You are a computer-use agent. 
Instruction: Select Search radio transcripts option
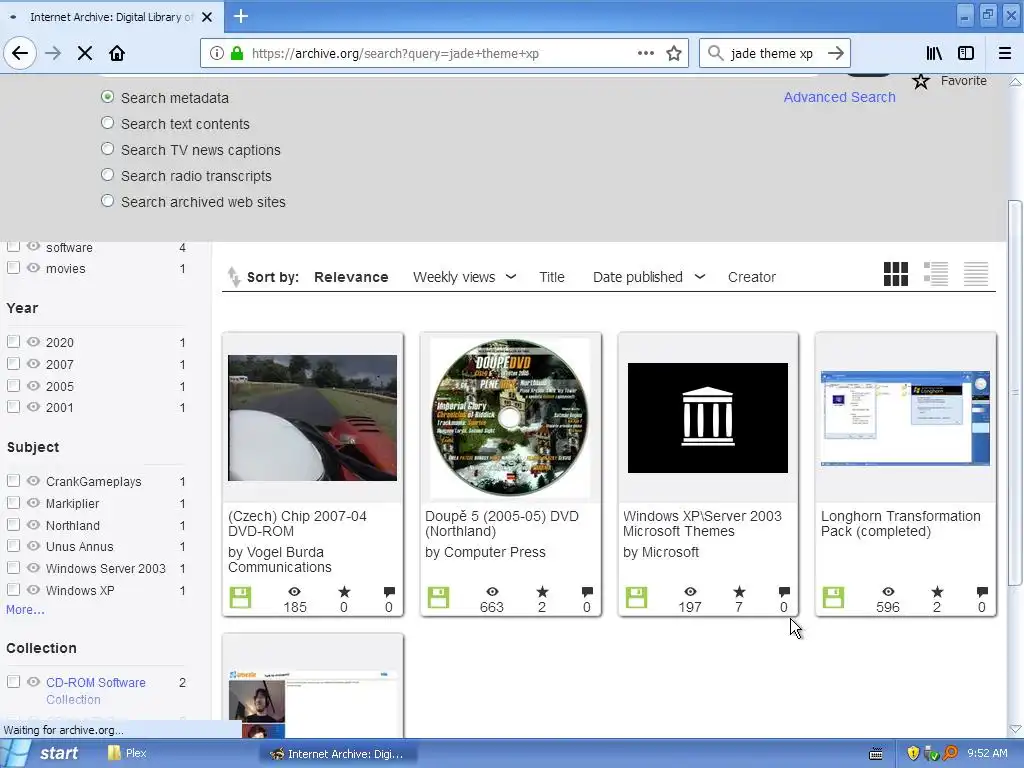click(x=108, y=175)
